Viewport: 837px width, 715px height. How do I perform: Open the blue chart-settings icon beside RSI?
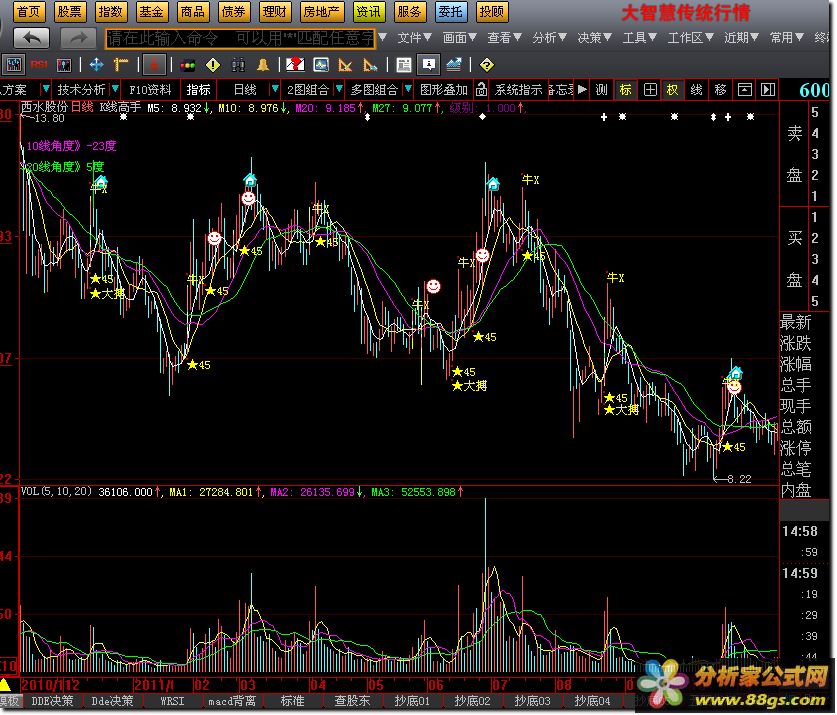click(x=64, y=65)
